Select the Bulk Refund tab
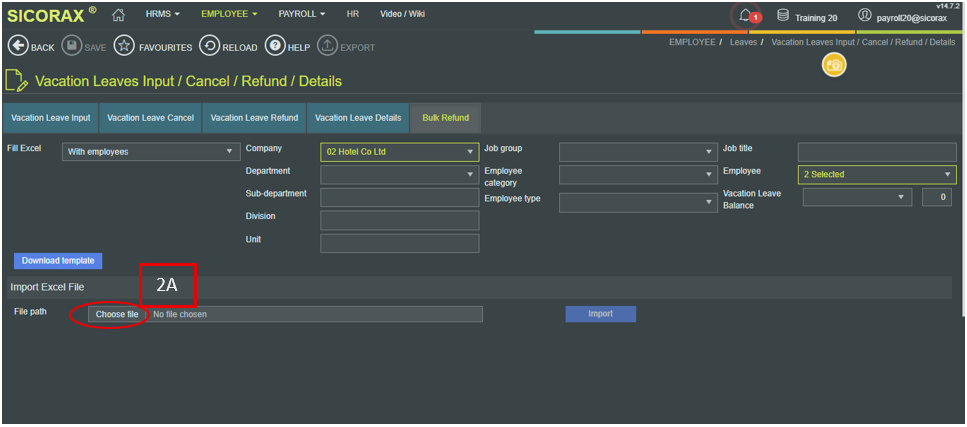This screenshot has width=967, height=427. (x=445, y=118)
